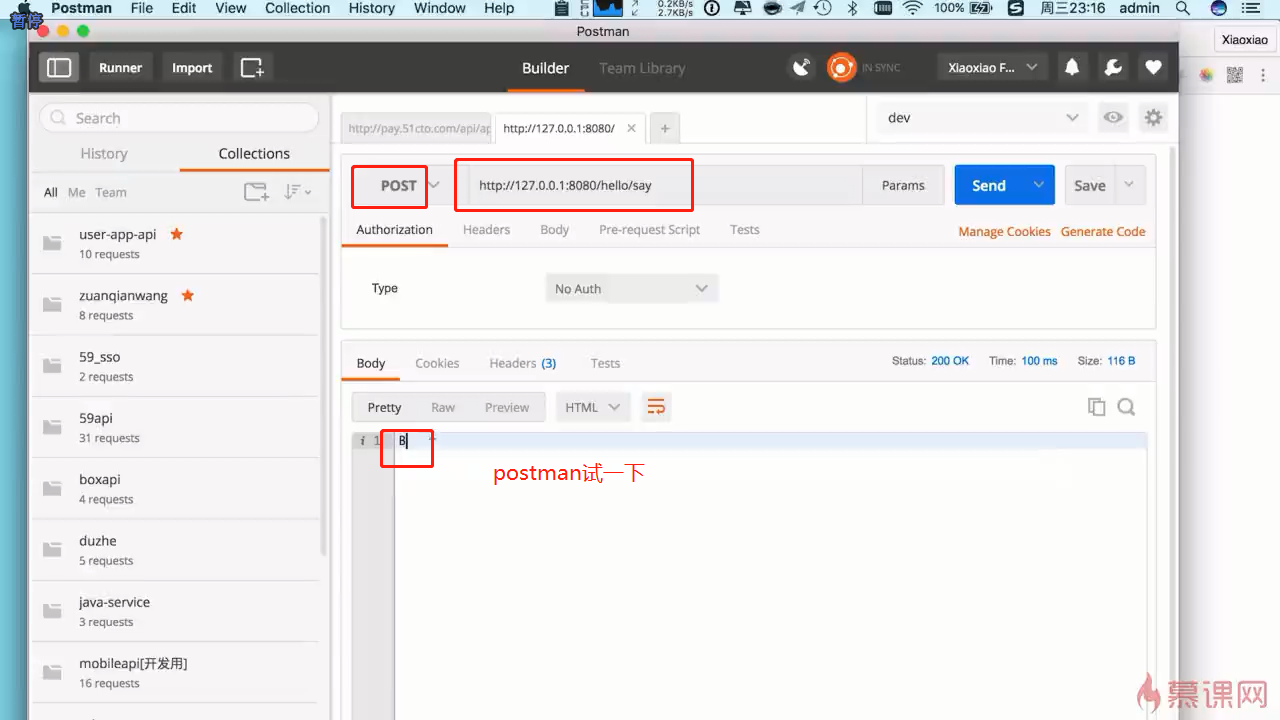Open manage environments gear icon
1280x720 pixels.
(1153, 117)
